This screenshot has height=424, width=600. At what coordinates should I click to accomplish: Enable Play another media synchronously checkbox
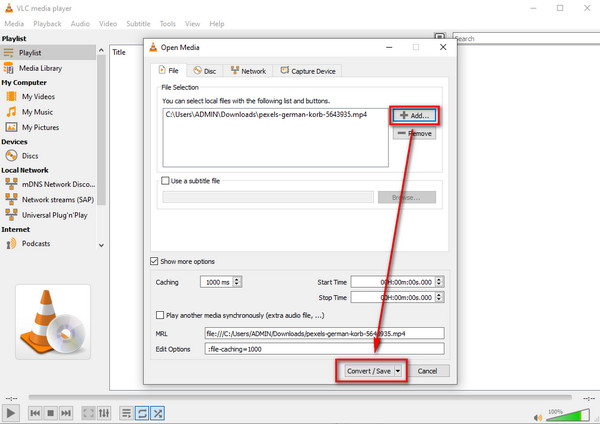160,315
